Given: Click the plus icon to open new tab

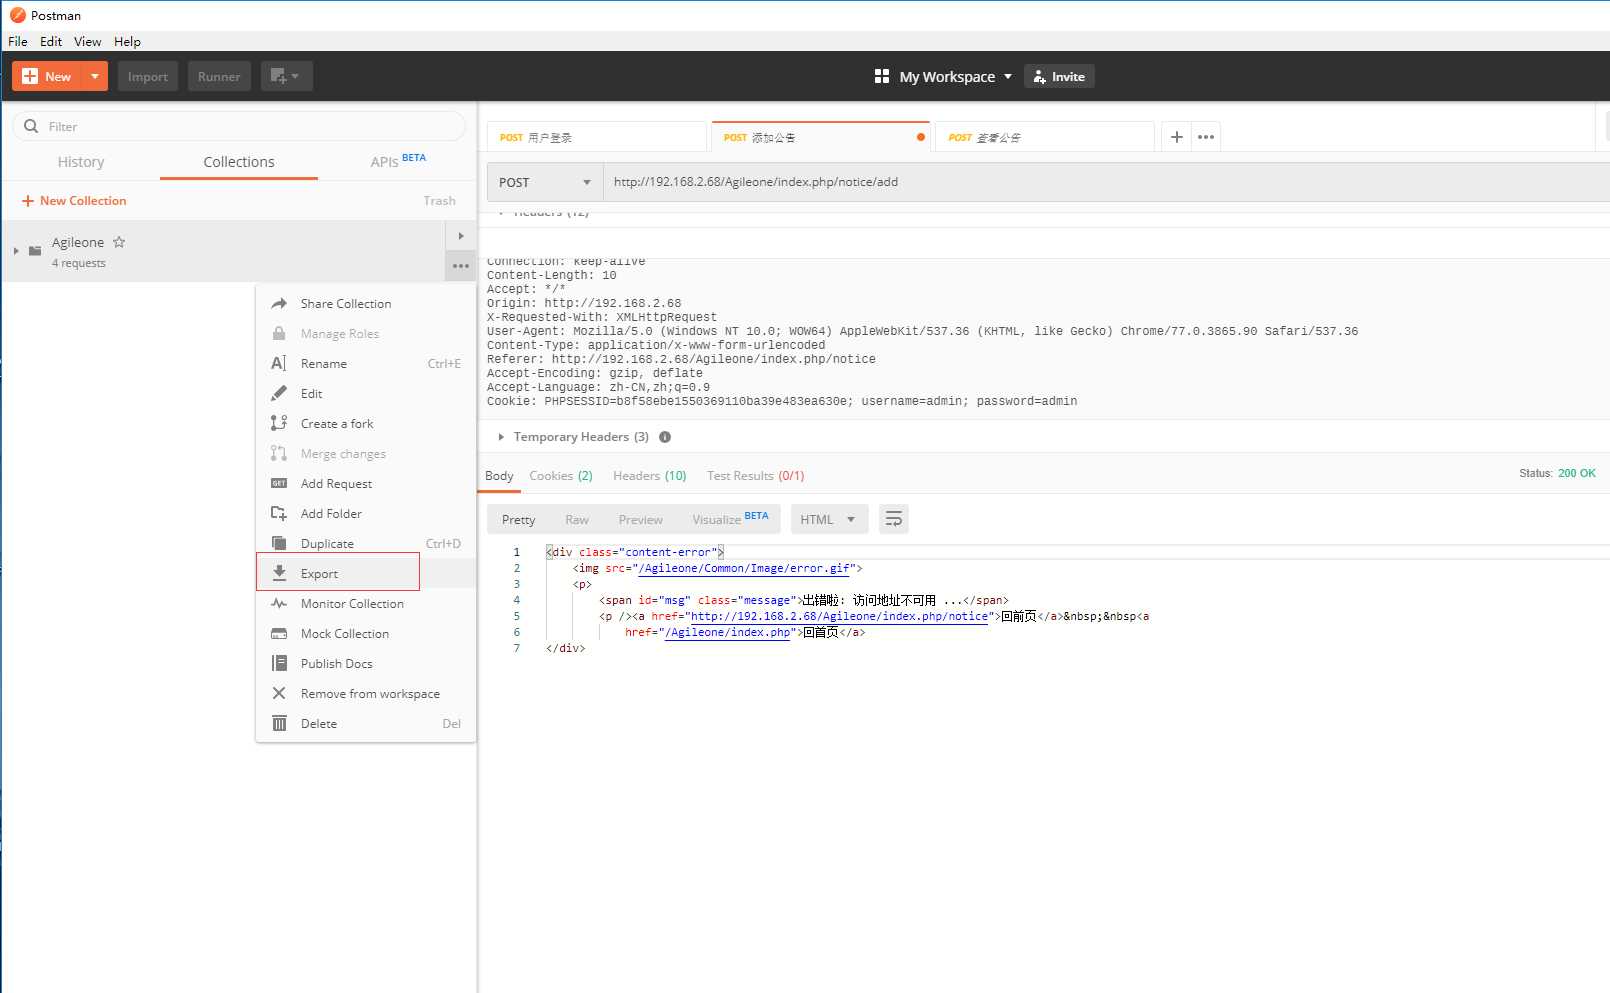Looking at the screenshot, I should 1177,137.
